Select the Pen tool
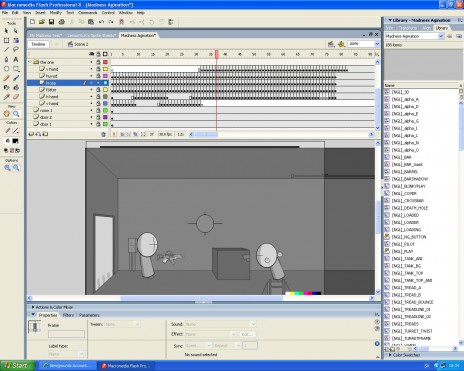Screen dimensions: 464x371 (x=6, y=59)
